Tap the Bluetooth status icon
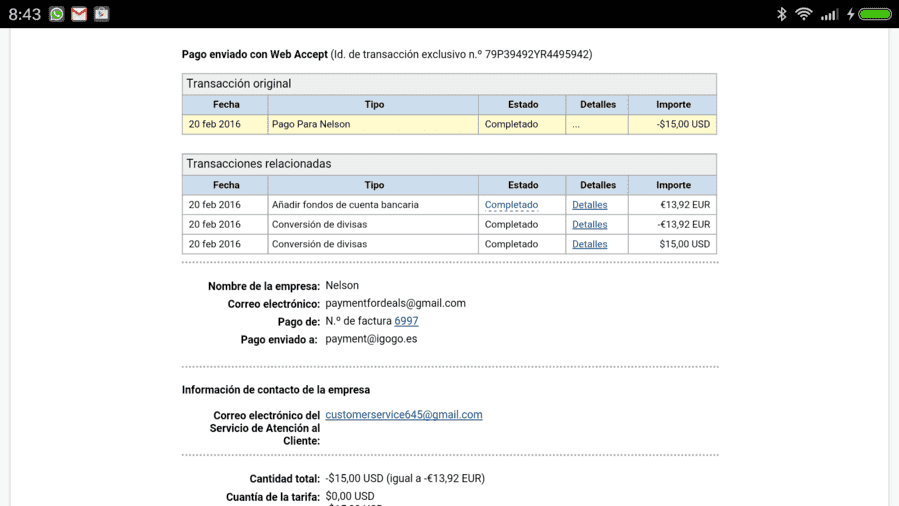This screenshot has width=899, height=506. coord(781,14)
